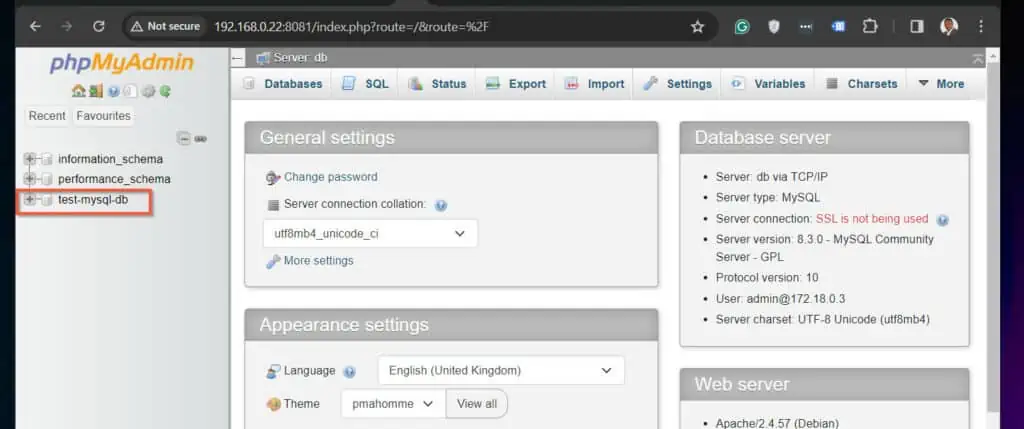Click the phpMyAdmin logo

click(121, 63)
